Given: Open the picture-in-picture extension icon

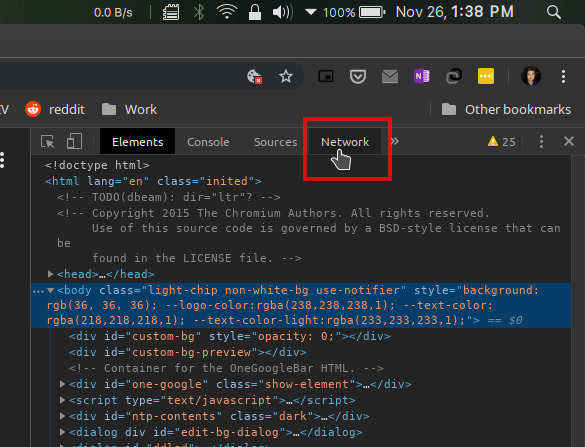Looking at the screenshot, I should [326, 76].
